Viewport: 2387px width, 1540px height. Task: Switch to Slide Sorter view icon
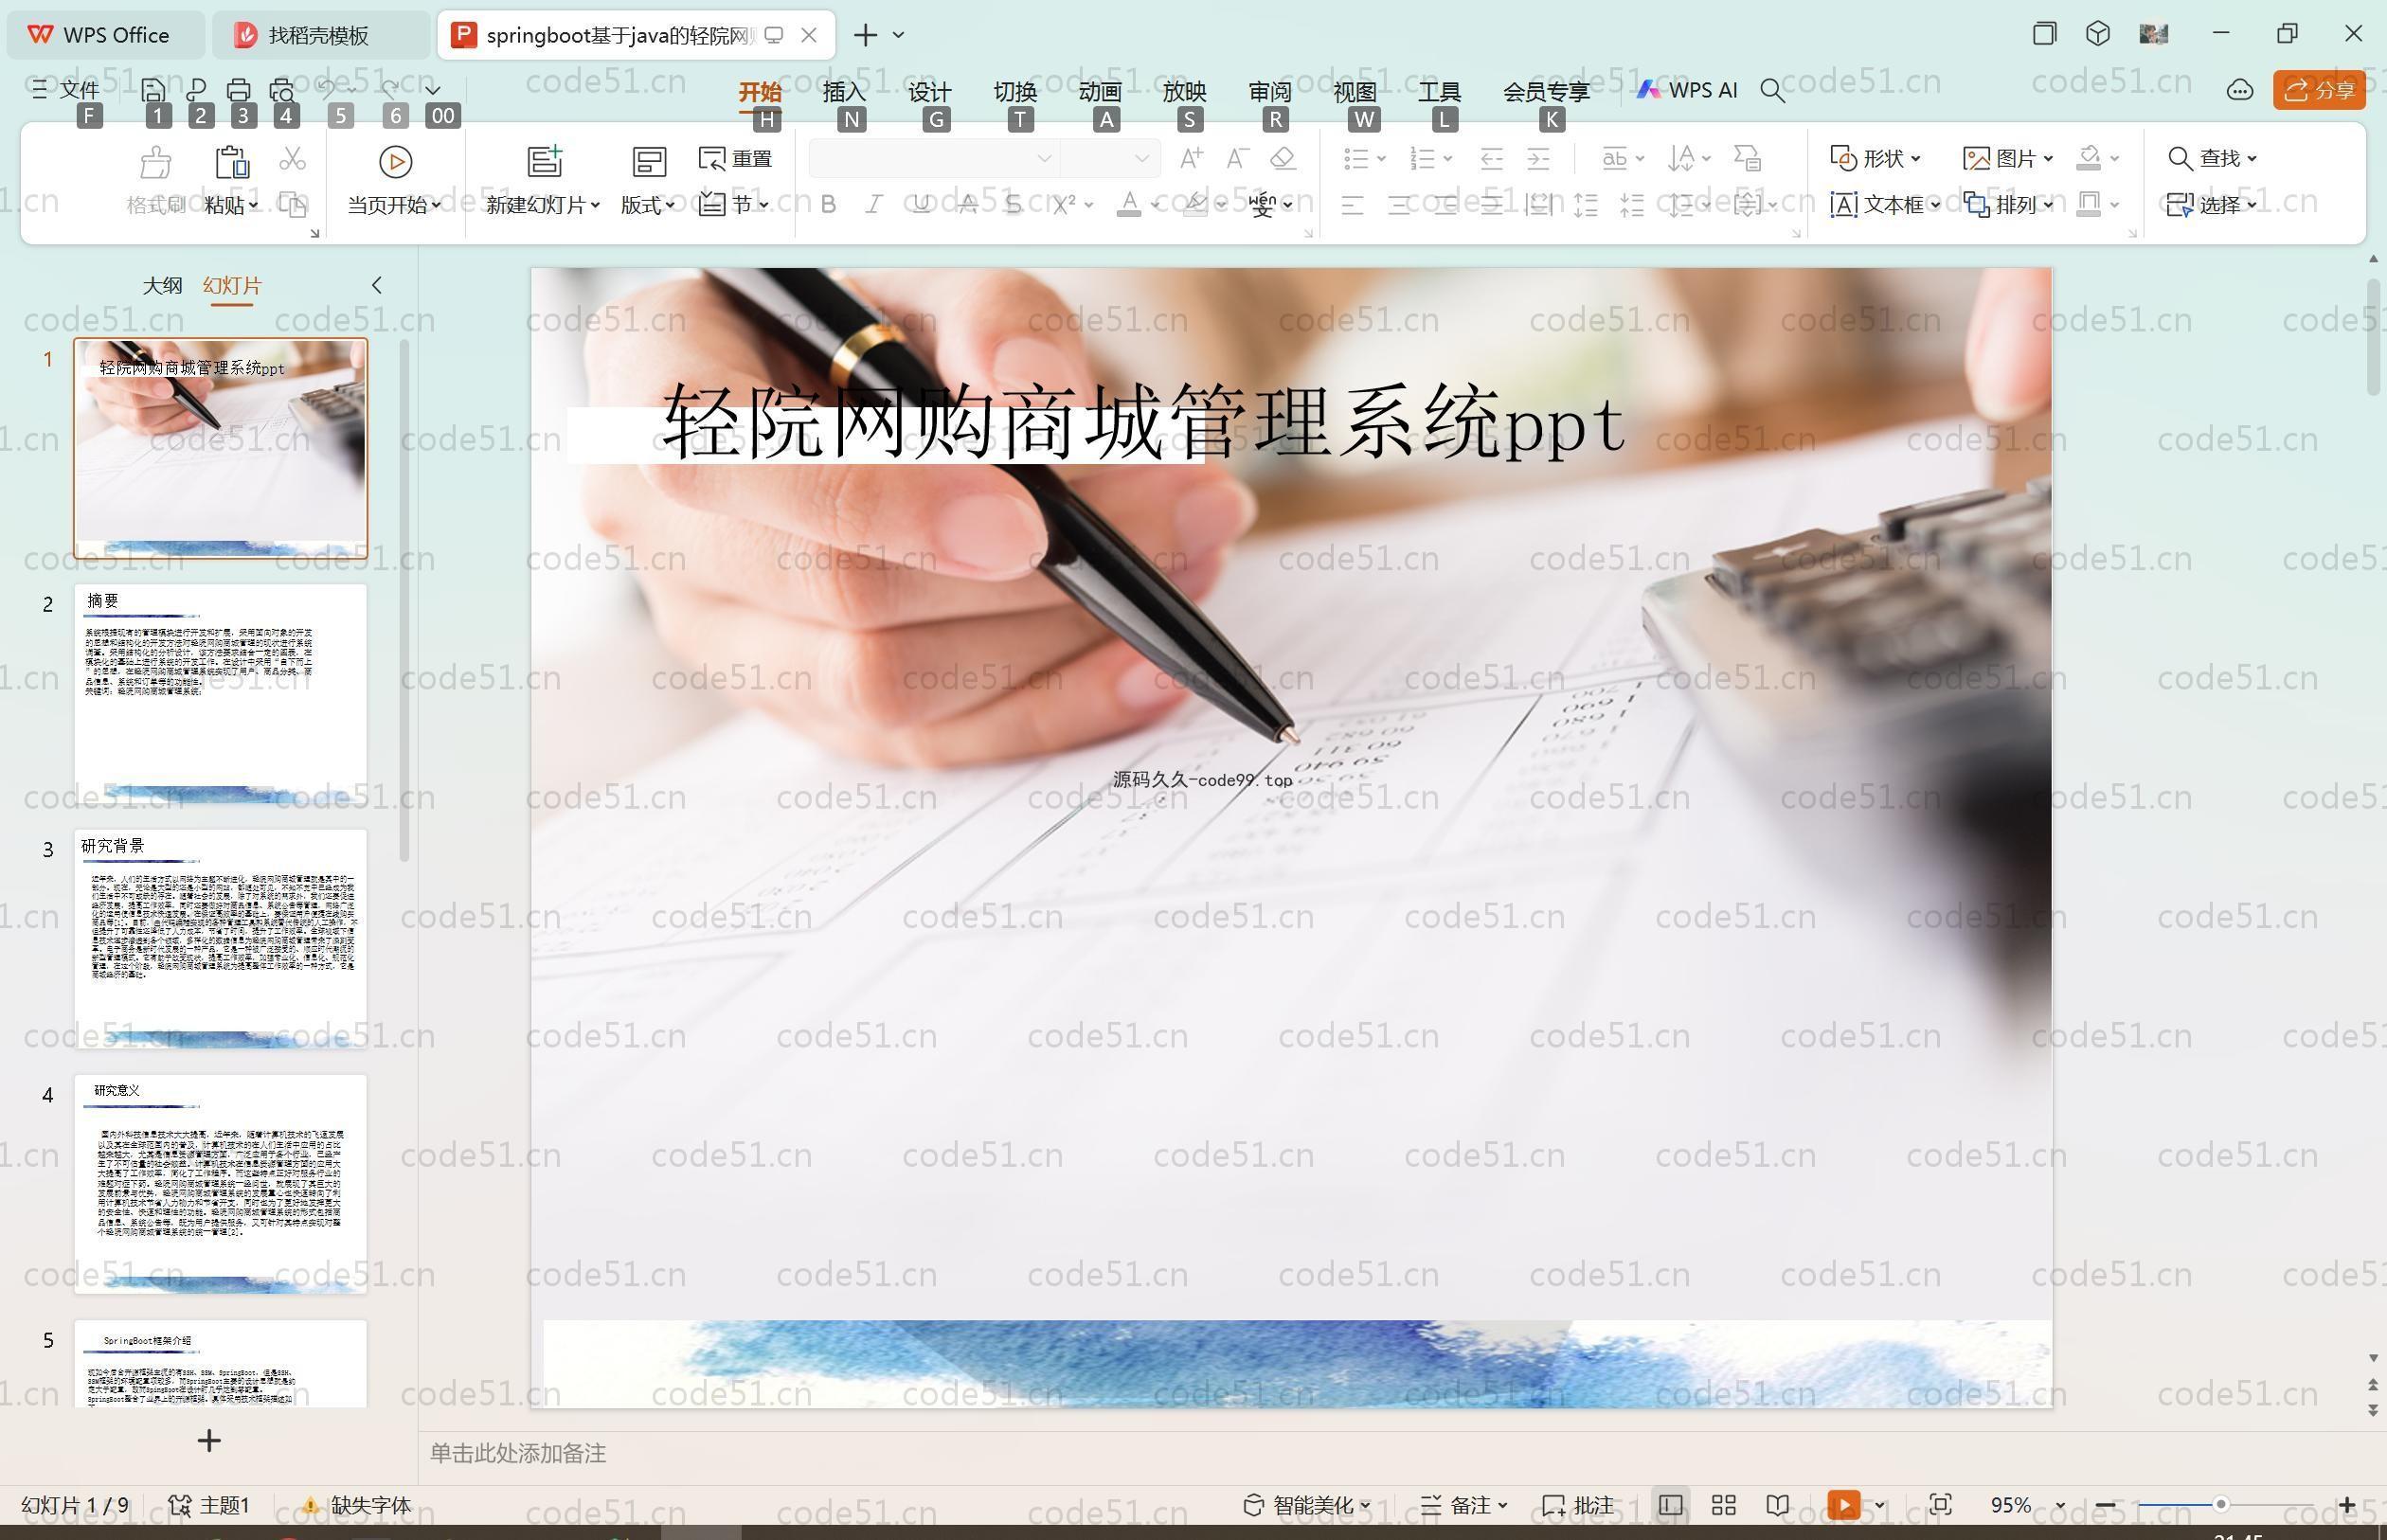point(1723,1505)
